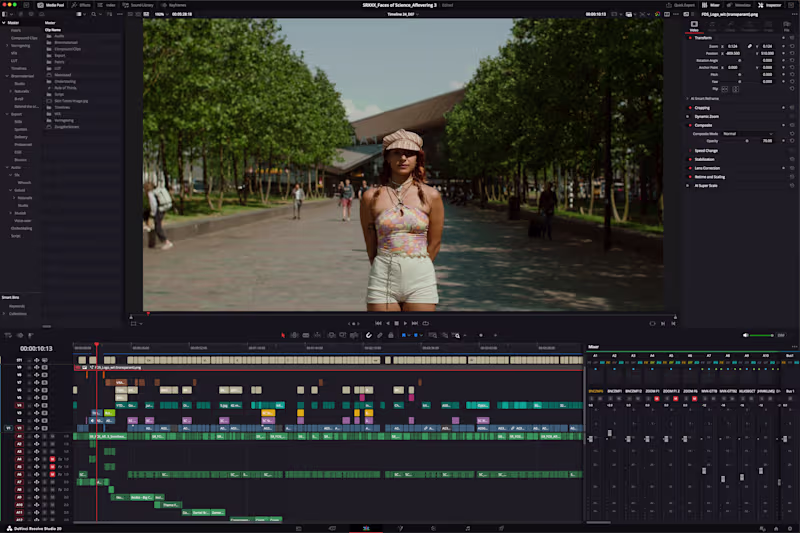Open the Metadata panel
The width and height of the screenshot is (800, 533).
(739, 5)
